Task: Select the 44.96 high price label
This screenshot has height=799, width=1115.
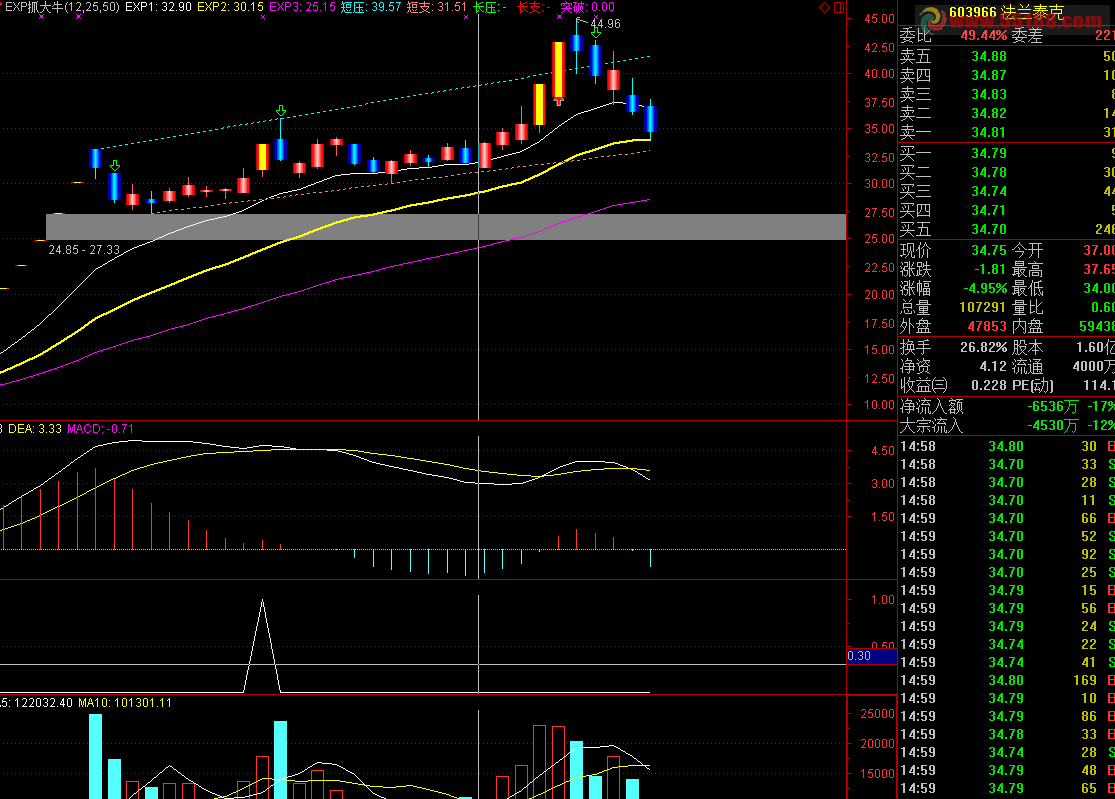Action: click(x=605, y=23)
